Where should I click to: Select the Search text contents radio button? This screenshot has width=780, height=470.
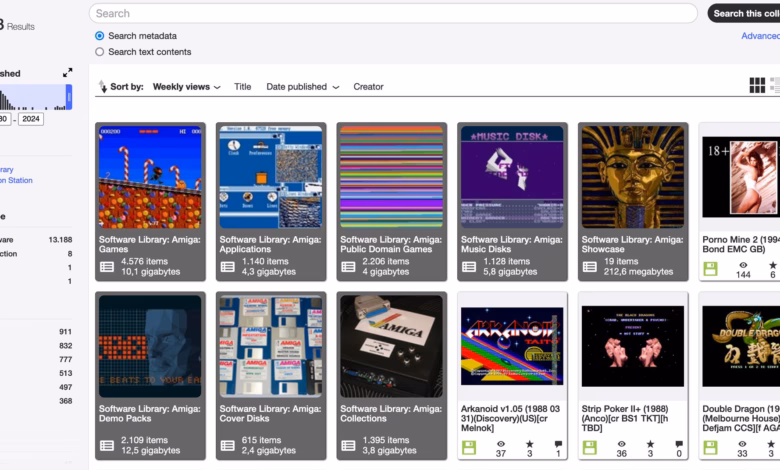[x=99, y=52]
